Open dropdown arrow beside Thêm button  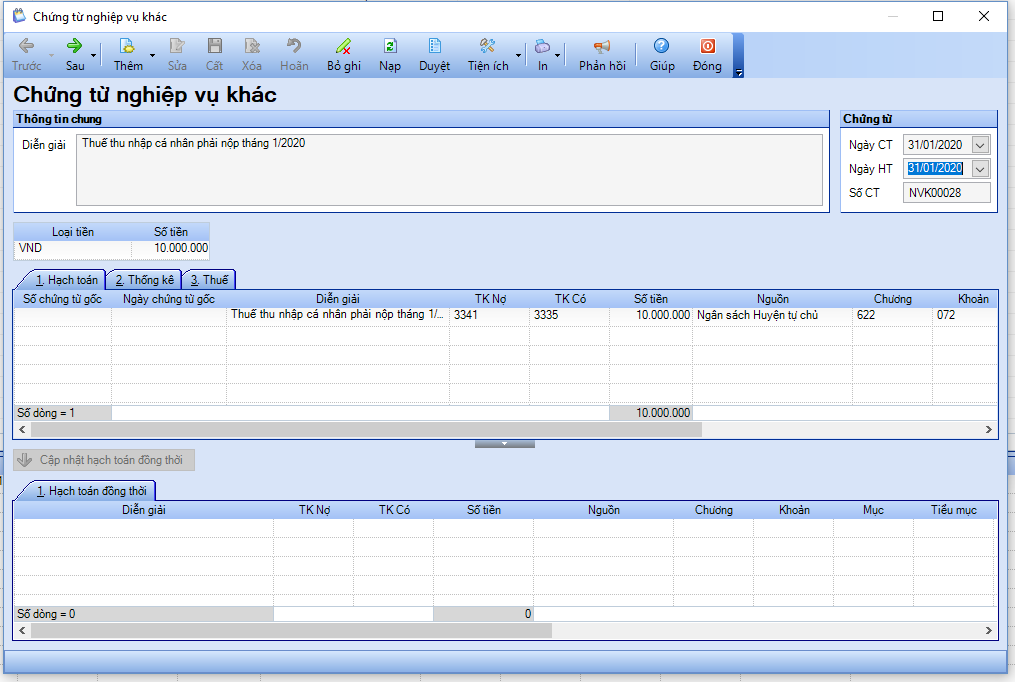[x=152, y=56]
